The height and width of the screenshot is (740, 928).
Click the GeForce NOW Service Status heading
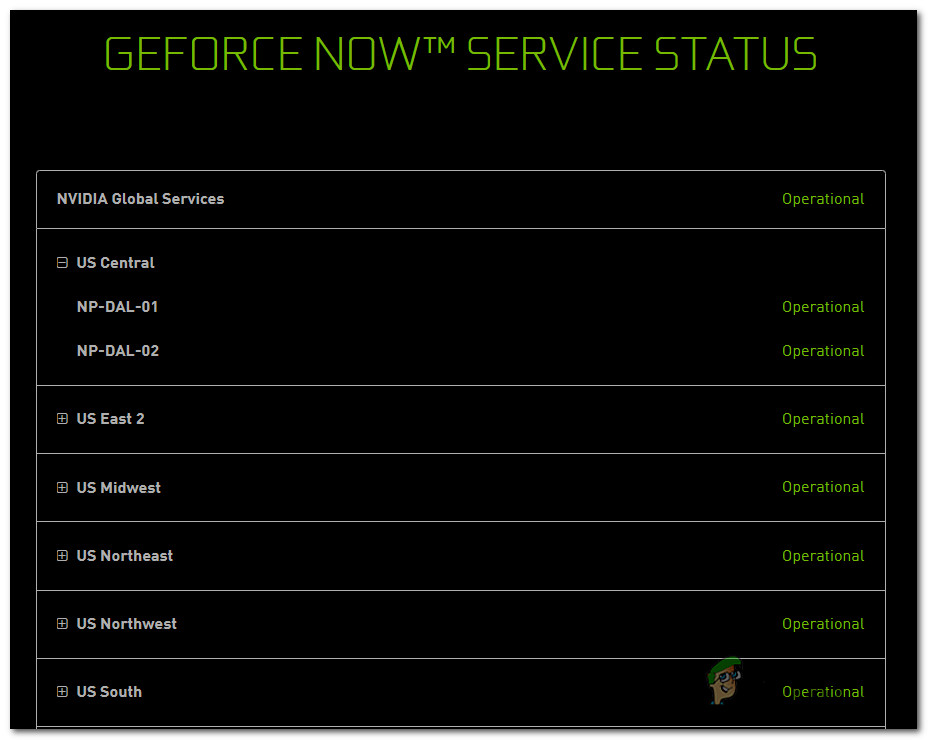coord(460,54)
